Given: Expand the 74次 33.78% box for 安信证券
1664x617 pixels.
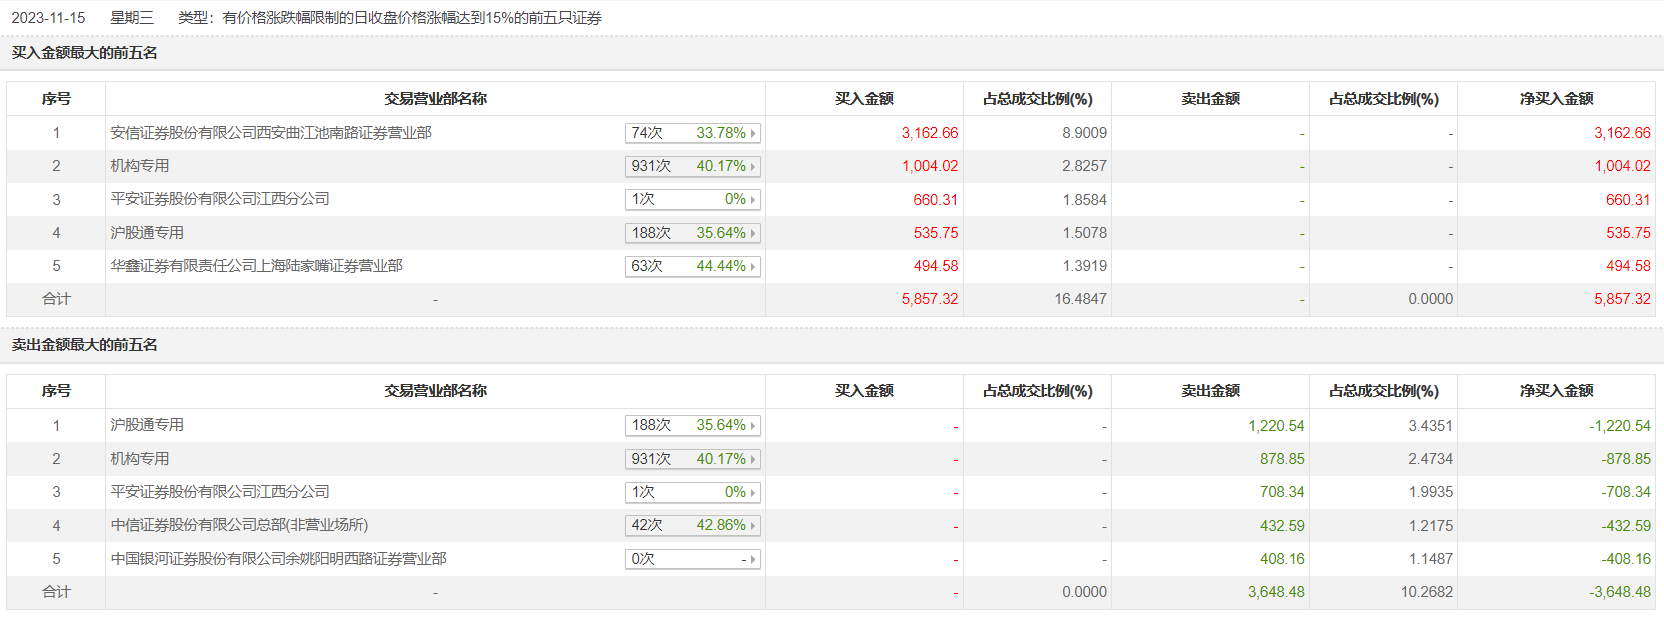Looking at the screenshot, I should (693, 133).
